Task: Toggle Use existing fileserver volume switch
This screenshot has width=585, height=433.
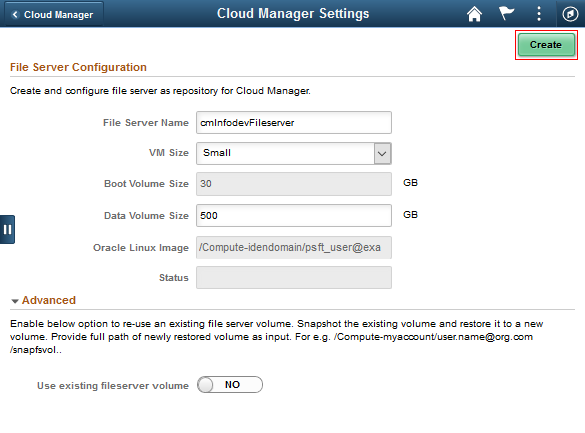Action: [230, 385]
